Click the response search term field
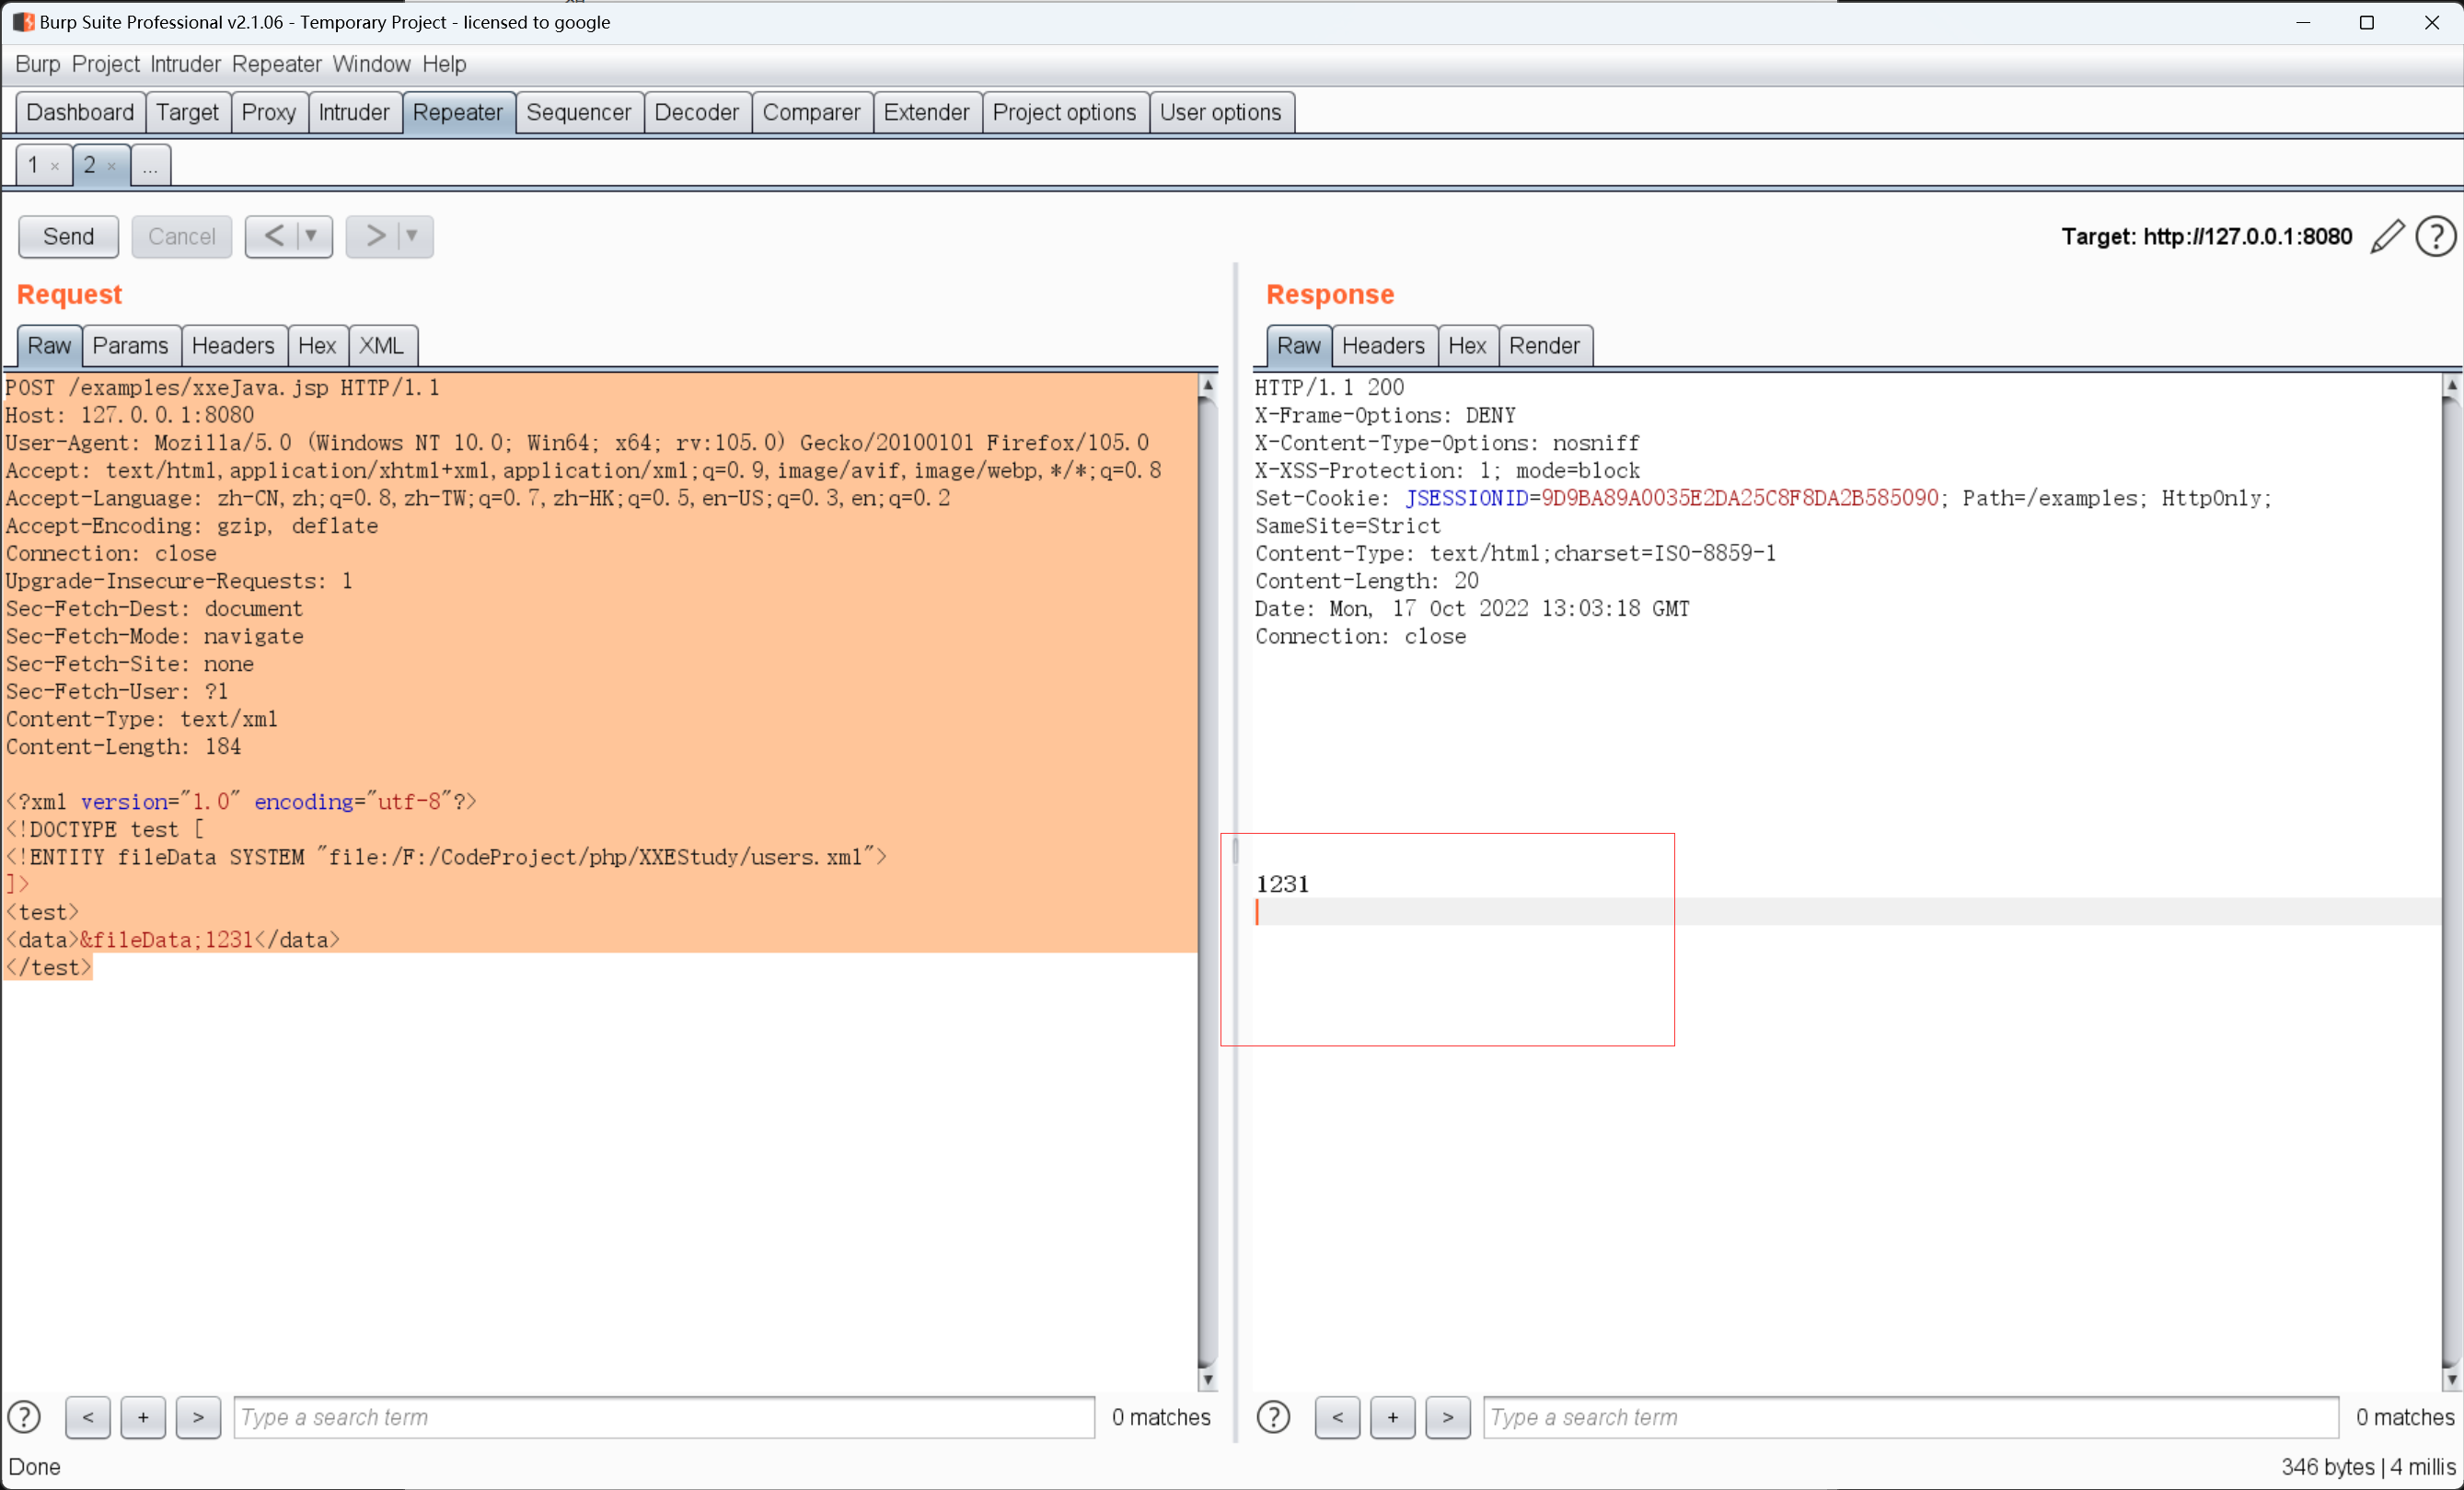This screenshot has height=1490, width=2464. (x=1911, y=1417)
